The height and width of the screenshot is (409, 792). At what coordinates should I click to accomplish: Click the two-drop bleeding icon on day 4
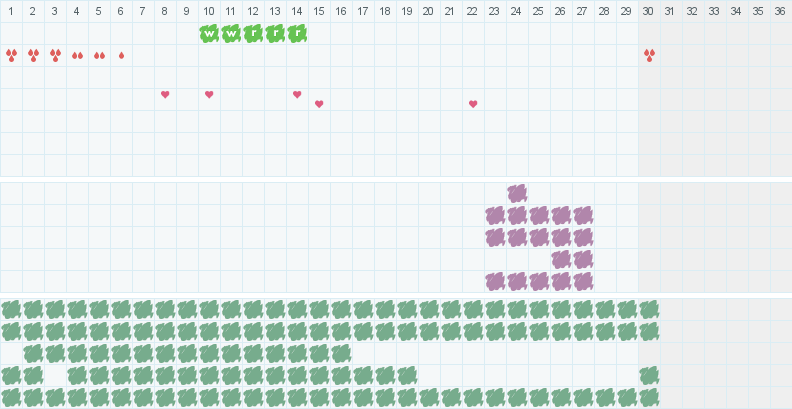coord(77,55)
